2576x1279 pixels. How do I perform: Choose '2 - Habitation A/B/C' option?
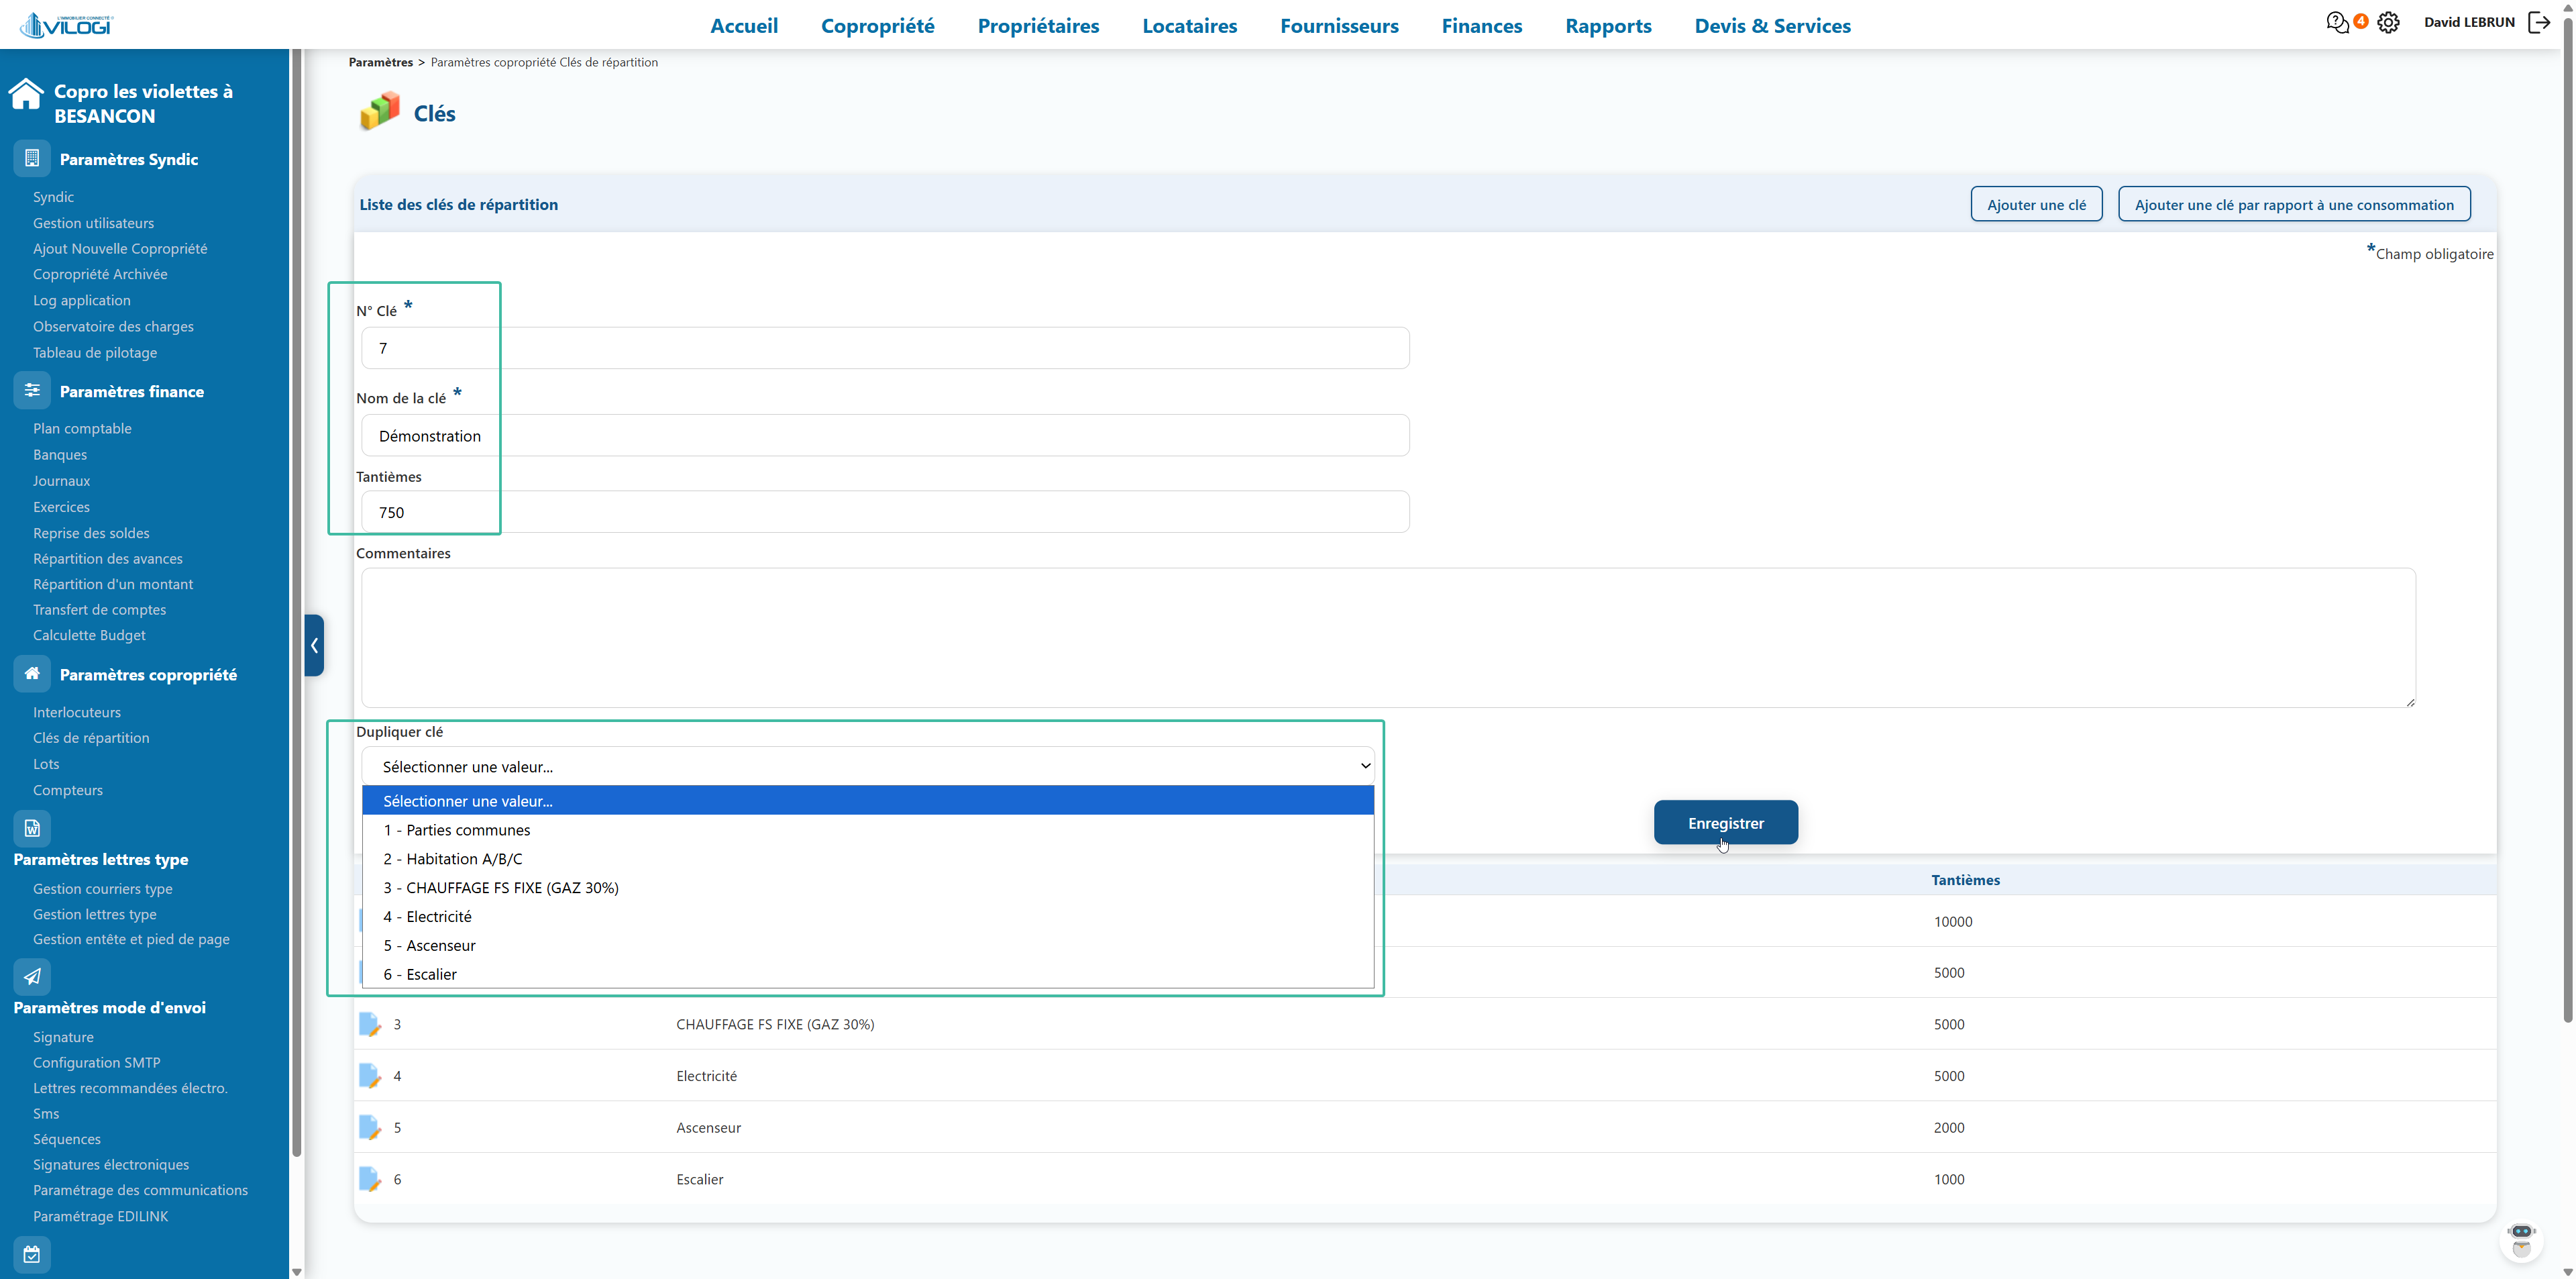coord(867,859)
